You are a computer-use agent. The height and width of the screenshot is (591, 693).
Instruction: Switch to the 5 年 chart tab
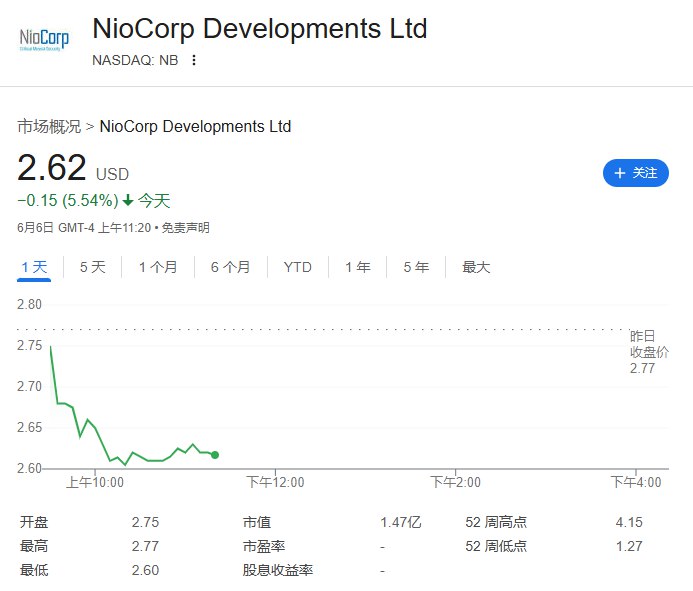416,267
